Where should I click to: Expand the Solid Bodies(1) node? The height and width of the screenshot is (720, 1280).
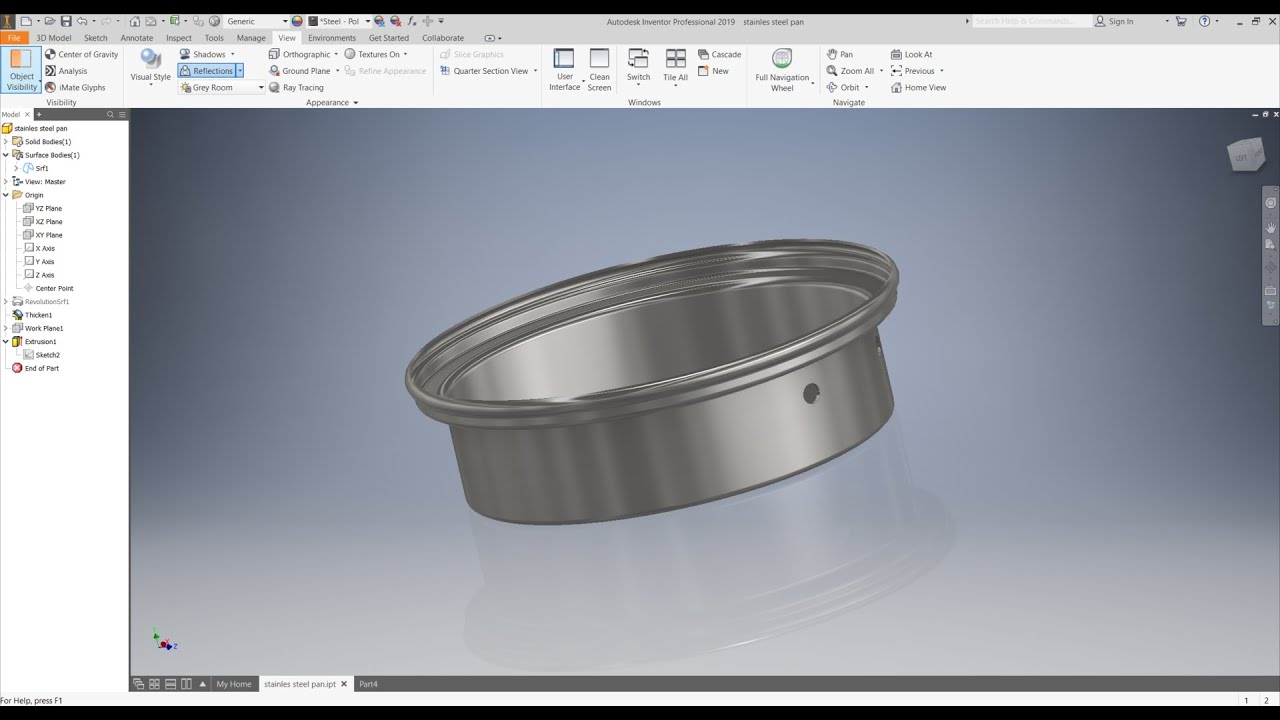pos(6,142)
